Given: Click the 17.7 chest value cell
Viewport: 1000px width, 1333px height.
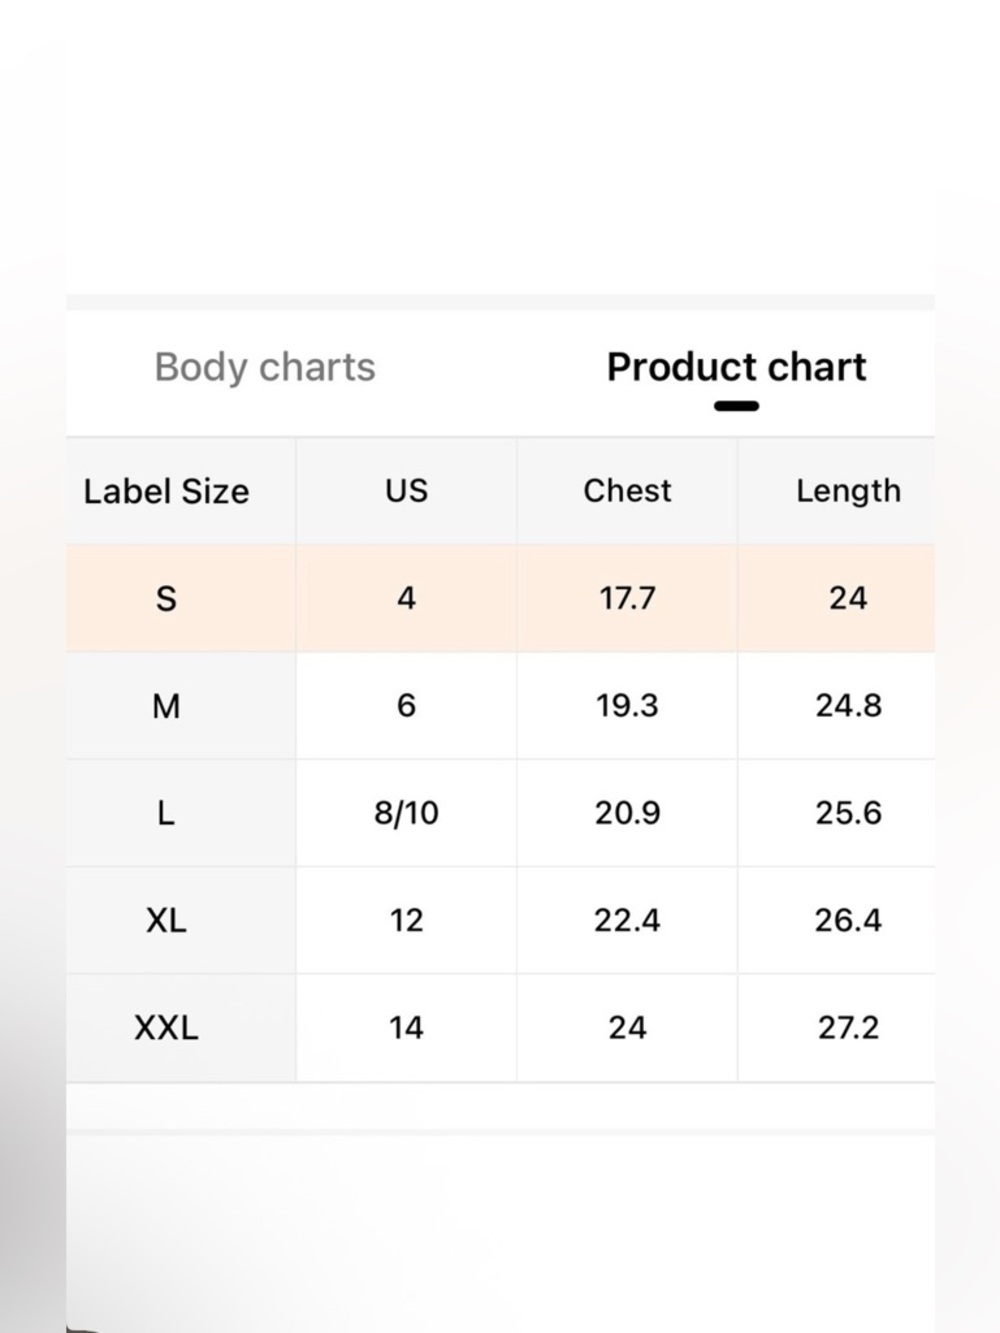Looking at the screenshot, I should pyautogui.click(x=627, y=598).
